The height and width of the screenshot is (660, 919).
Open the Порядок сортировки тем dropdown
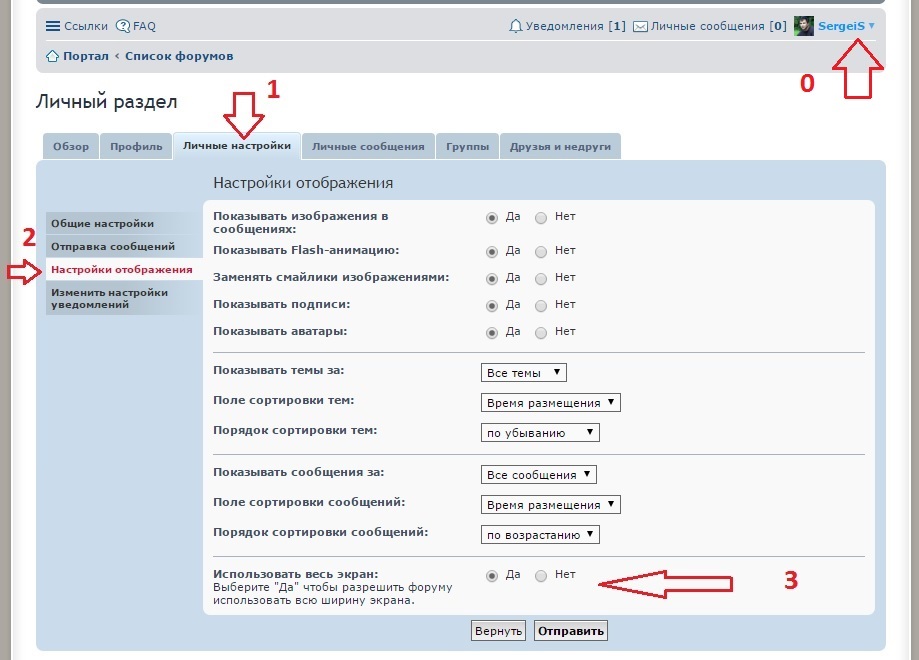[x=540, y=433]
